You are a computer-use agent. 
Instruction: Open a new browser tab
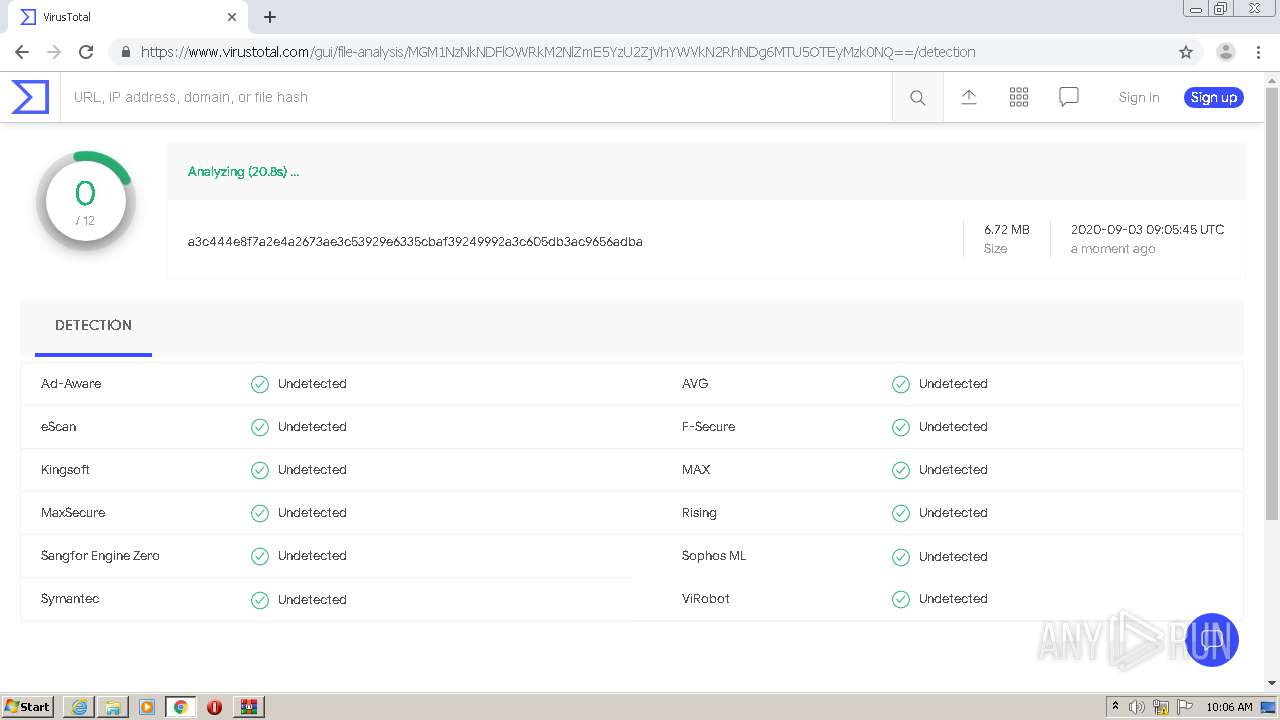(x=270, y=17)
